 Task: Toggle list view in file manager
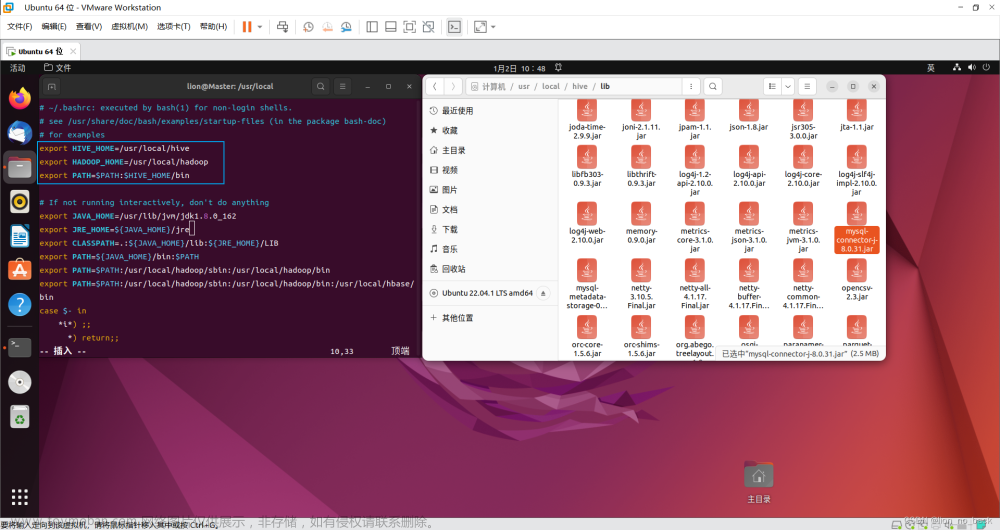[772, 86]
